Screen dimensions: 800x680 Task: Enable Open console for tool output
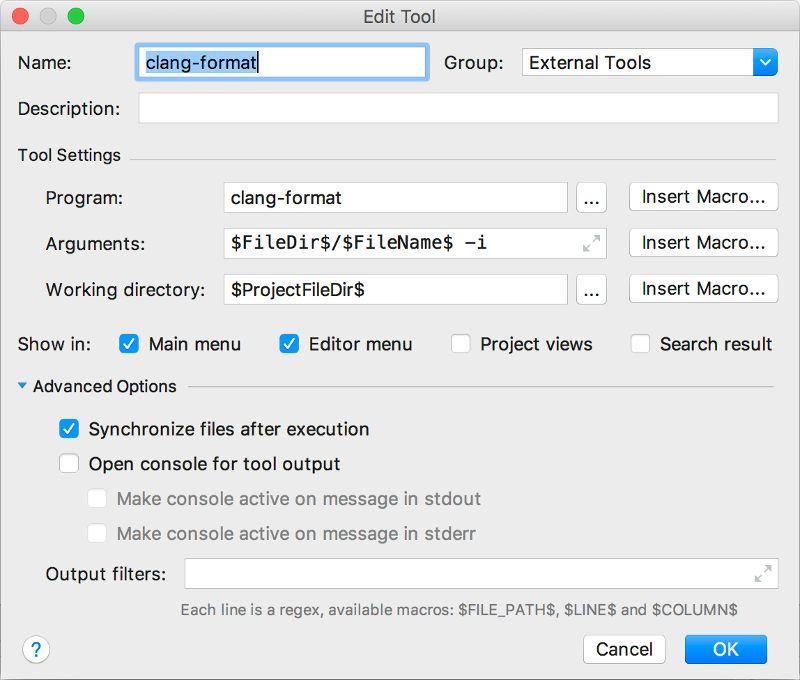(69, 464)
